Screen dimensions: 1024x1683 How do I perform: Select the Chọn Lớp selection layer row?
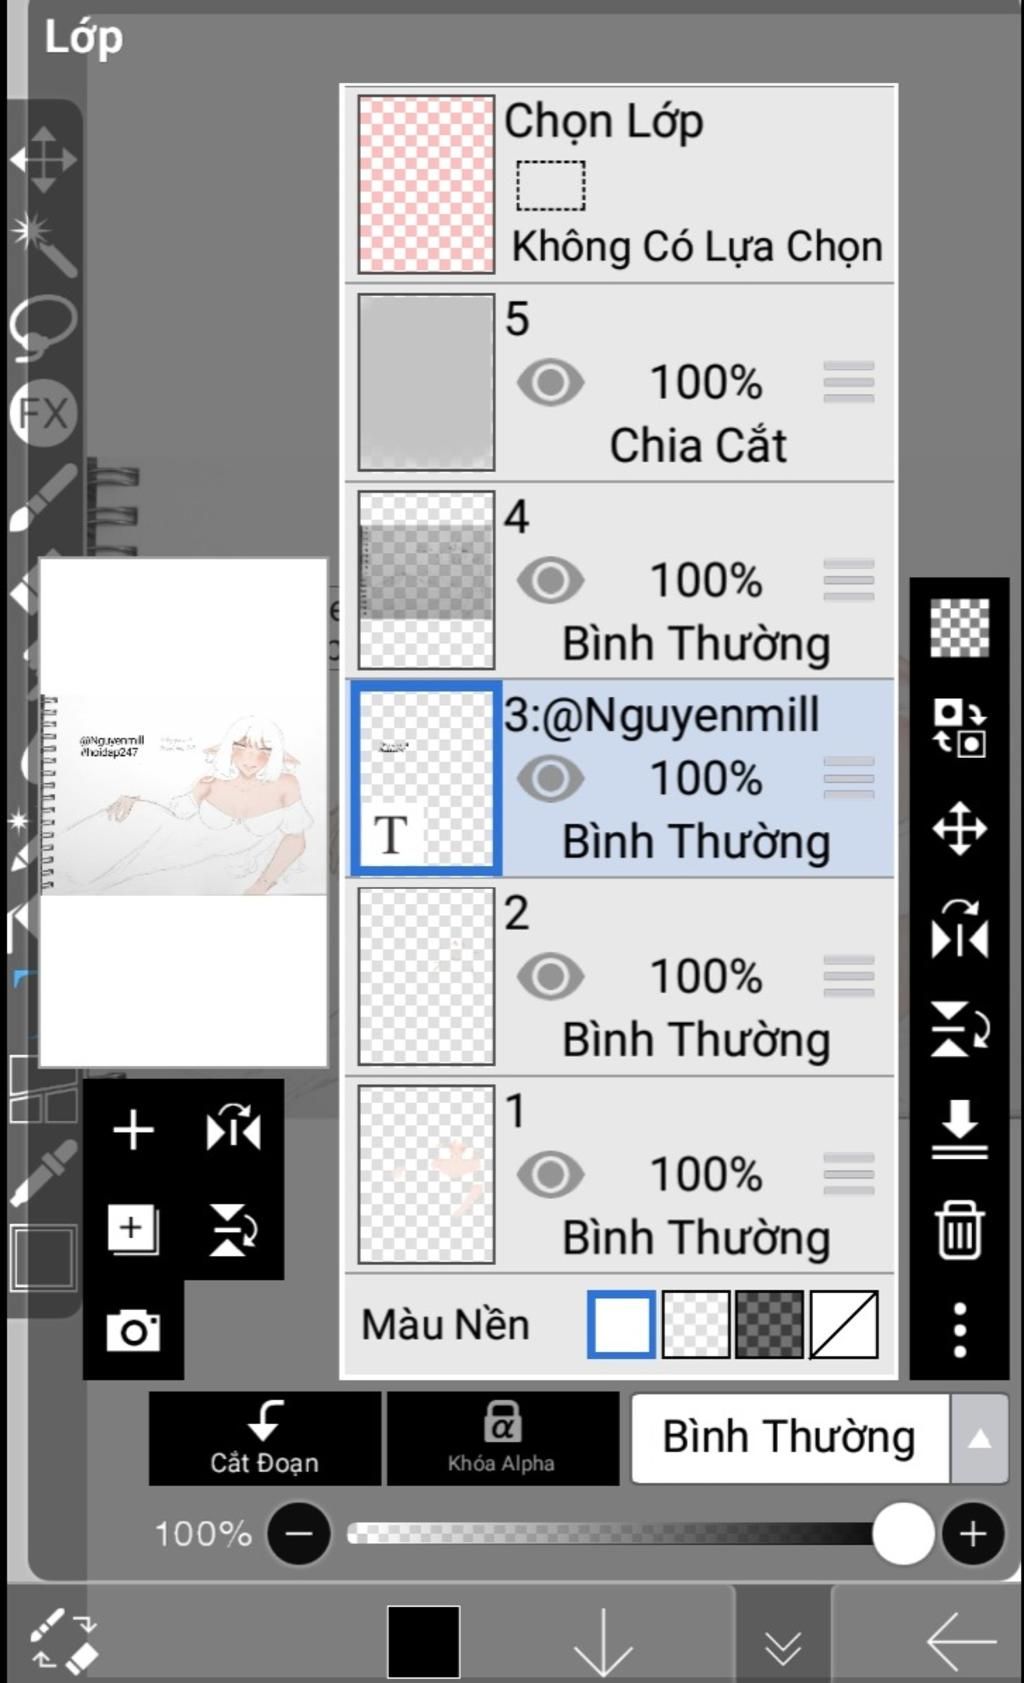pyautogui.click(x=620, y=185)
